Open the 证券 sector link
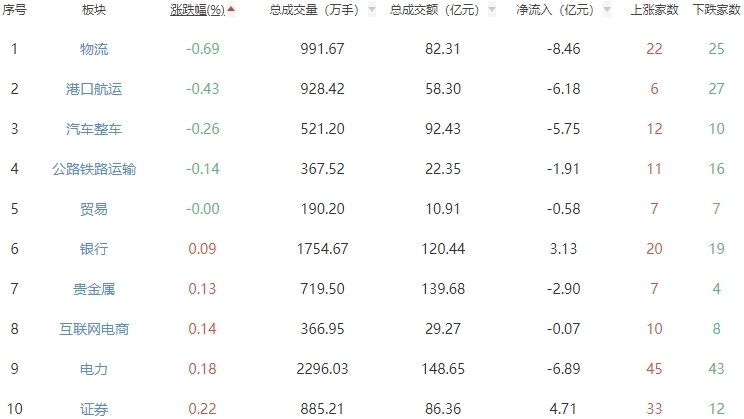The width and height of the screenshot is (744, 419). (94, 408)
